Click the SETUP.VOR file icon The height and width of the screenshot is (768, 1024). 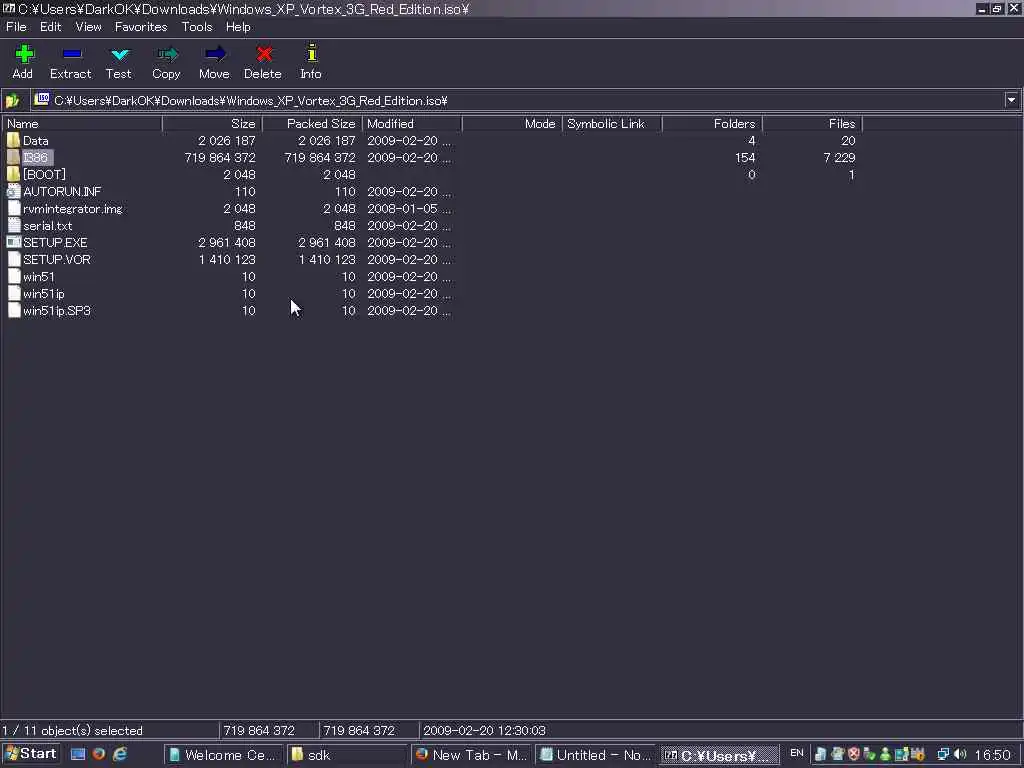(x=13, y=259)
